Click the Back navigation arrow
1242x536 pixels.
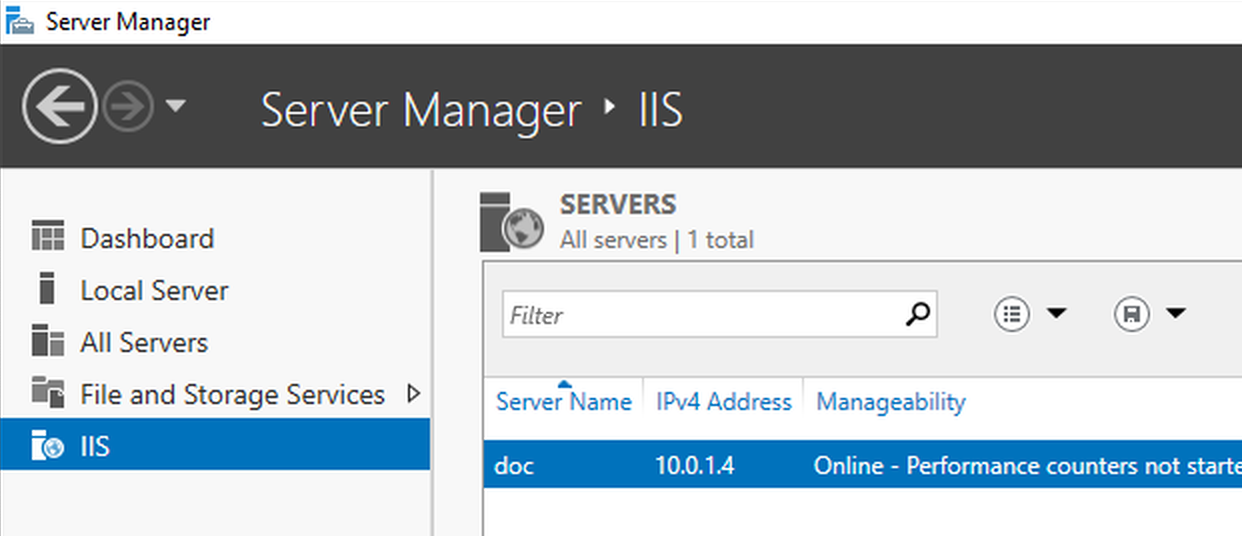[60, 105]
